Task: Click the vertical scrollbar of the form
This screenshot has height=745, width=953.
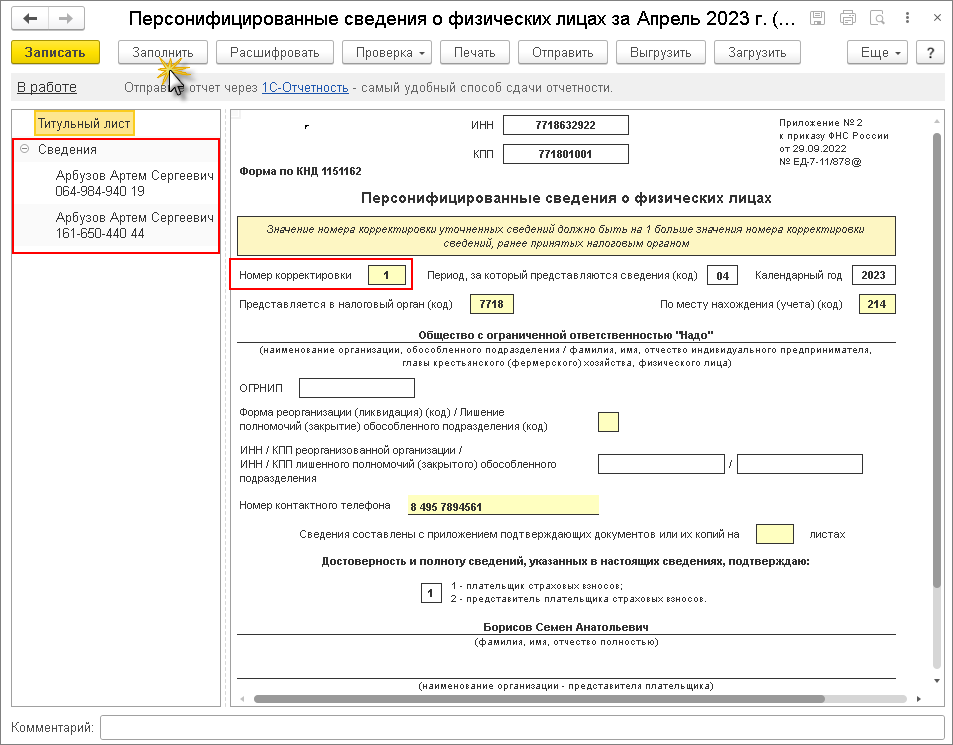Action: tap(937, 360)
